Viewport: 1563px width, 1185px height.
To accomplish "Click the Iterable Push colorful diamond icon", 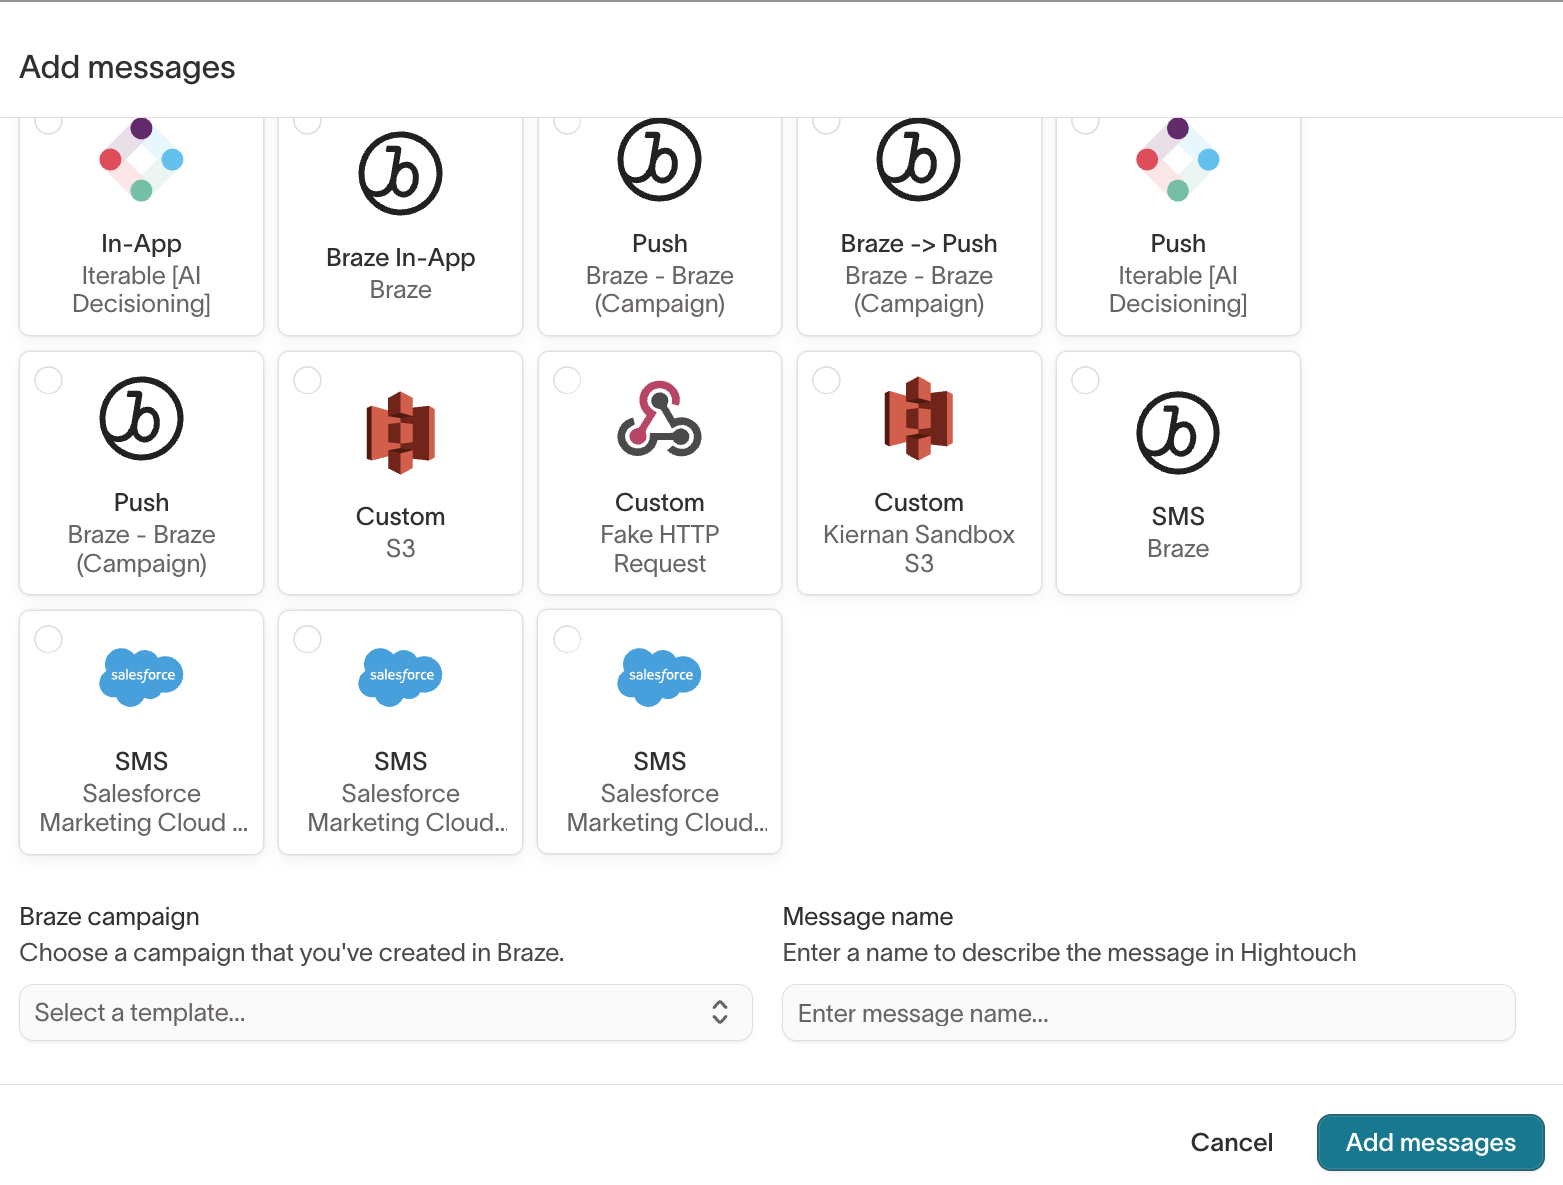I will 1177,160.
